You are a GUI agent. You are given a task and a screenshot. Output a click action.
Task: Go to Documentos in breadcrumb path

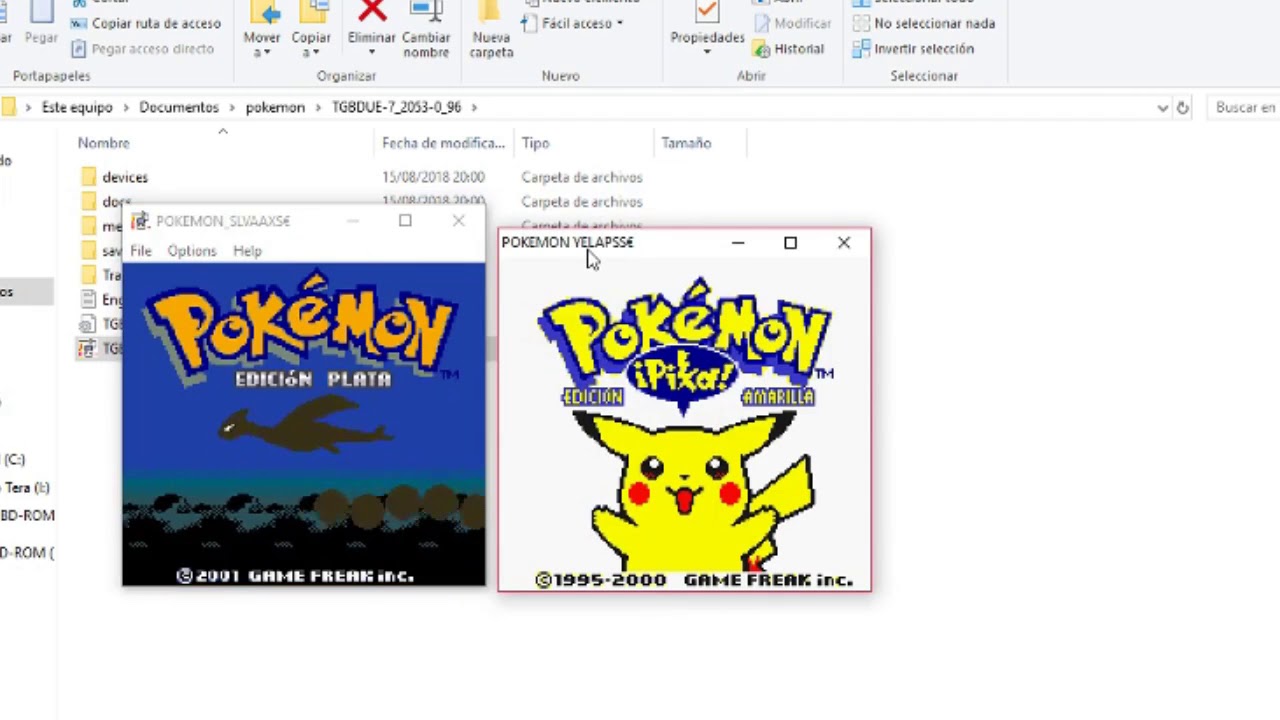point(179,107)
